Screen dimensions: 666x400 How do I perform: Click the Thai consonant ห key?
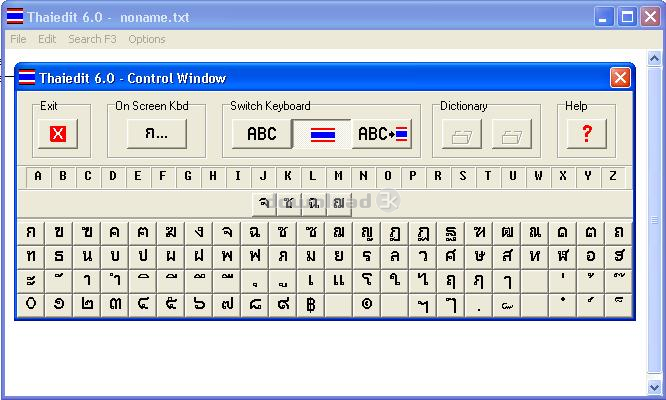click(x=535, y=256)
